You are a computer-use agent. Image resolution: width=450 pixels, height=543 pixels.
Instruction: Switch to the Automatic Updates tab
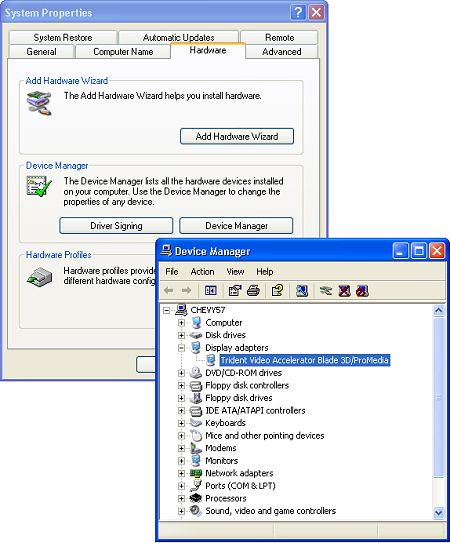tap(178, 37)
